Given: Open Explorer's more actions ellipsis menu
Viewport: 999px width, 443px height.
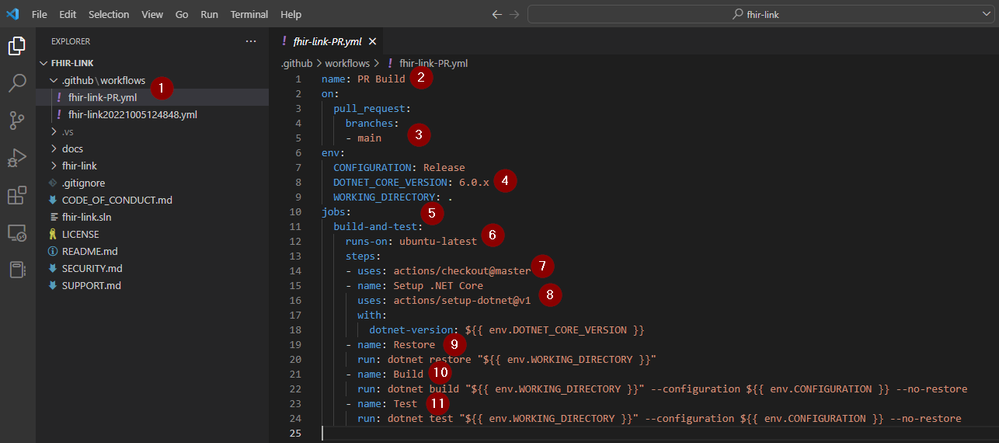Looking at the screenshot, I should 250,41.
